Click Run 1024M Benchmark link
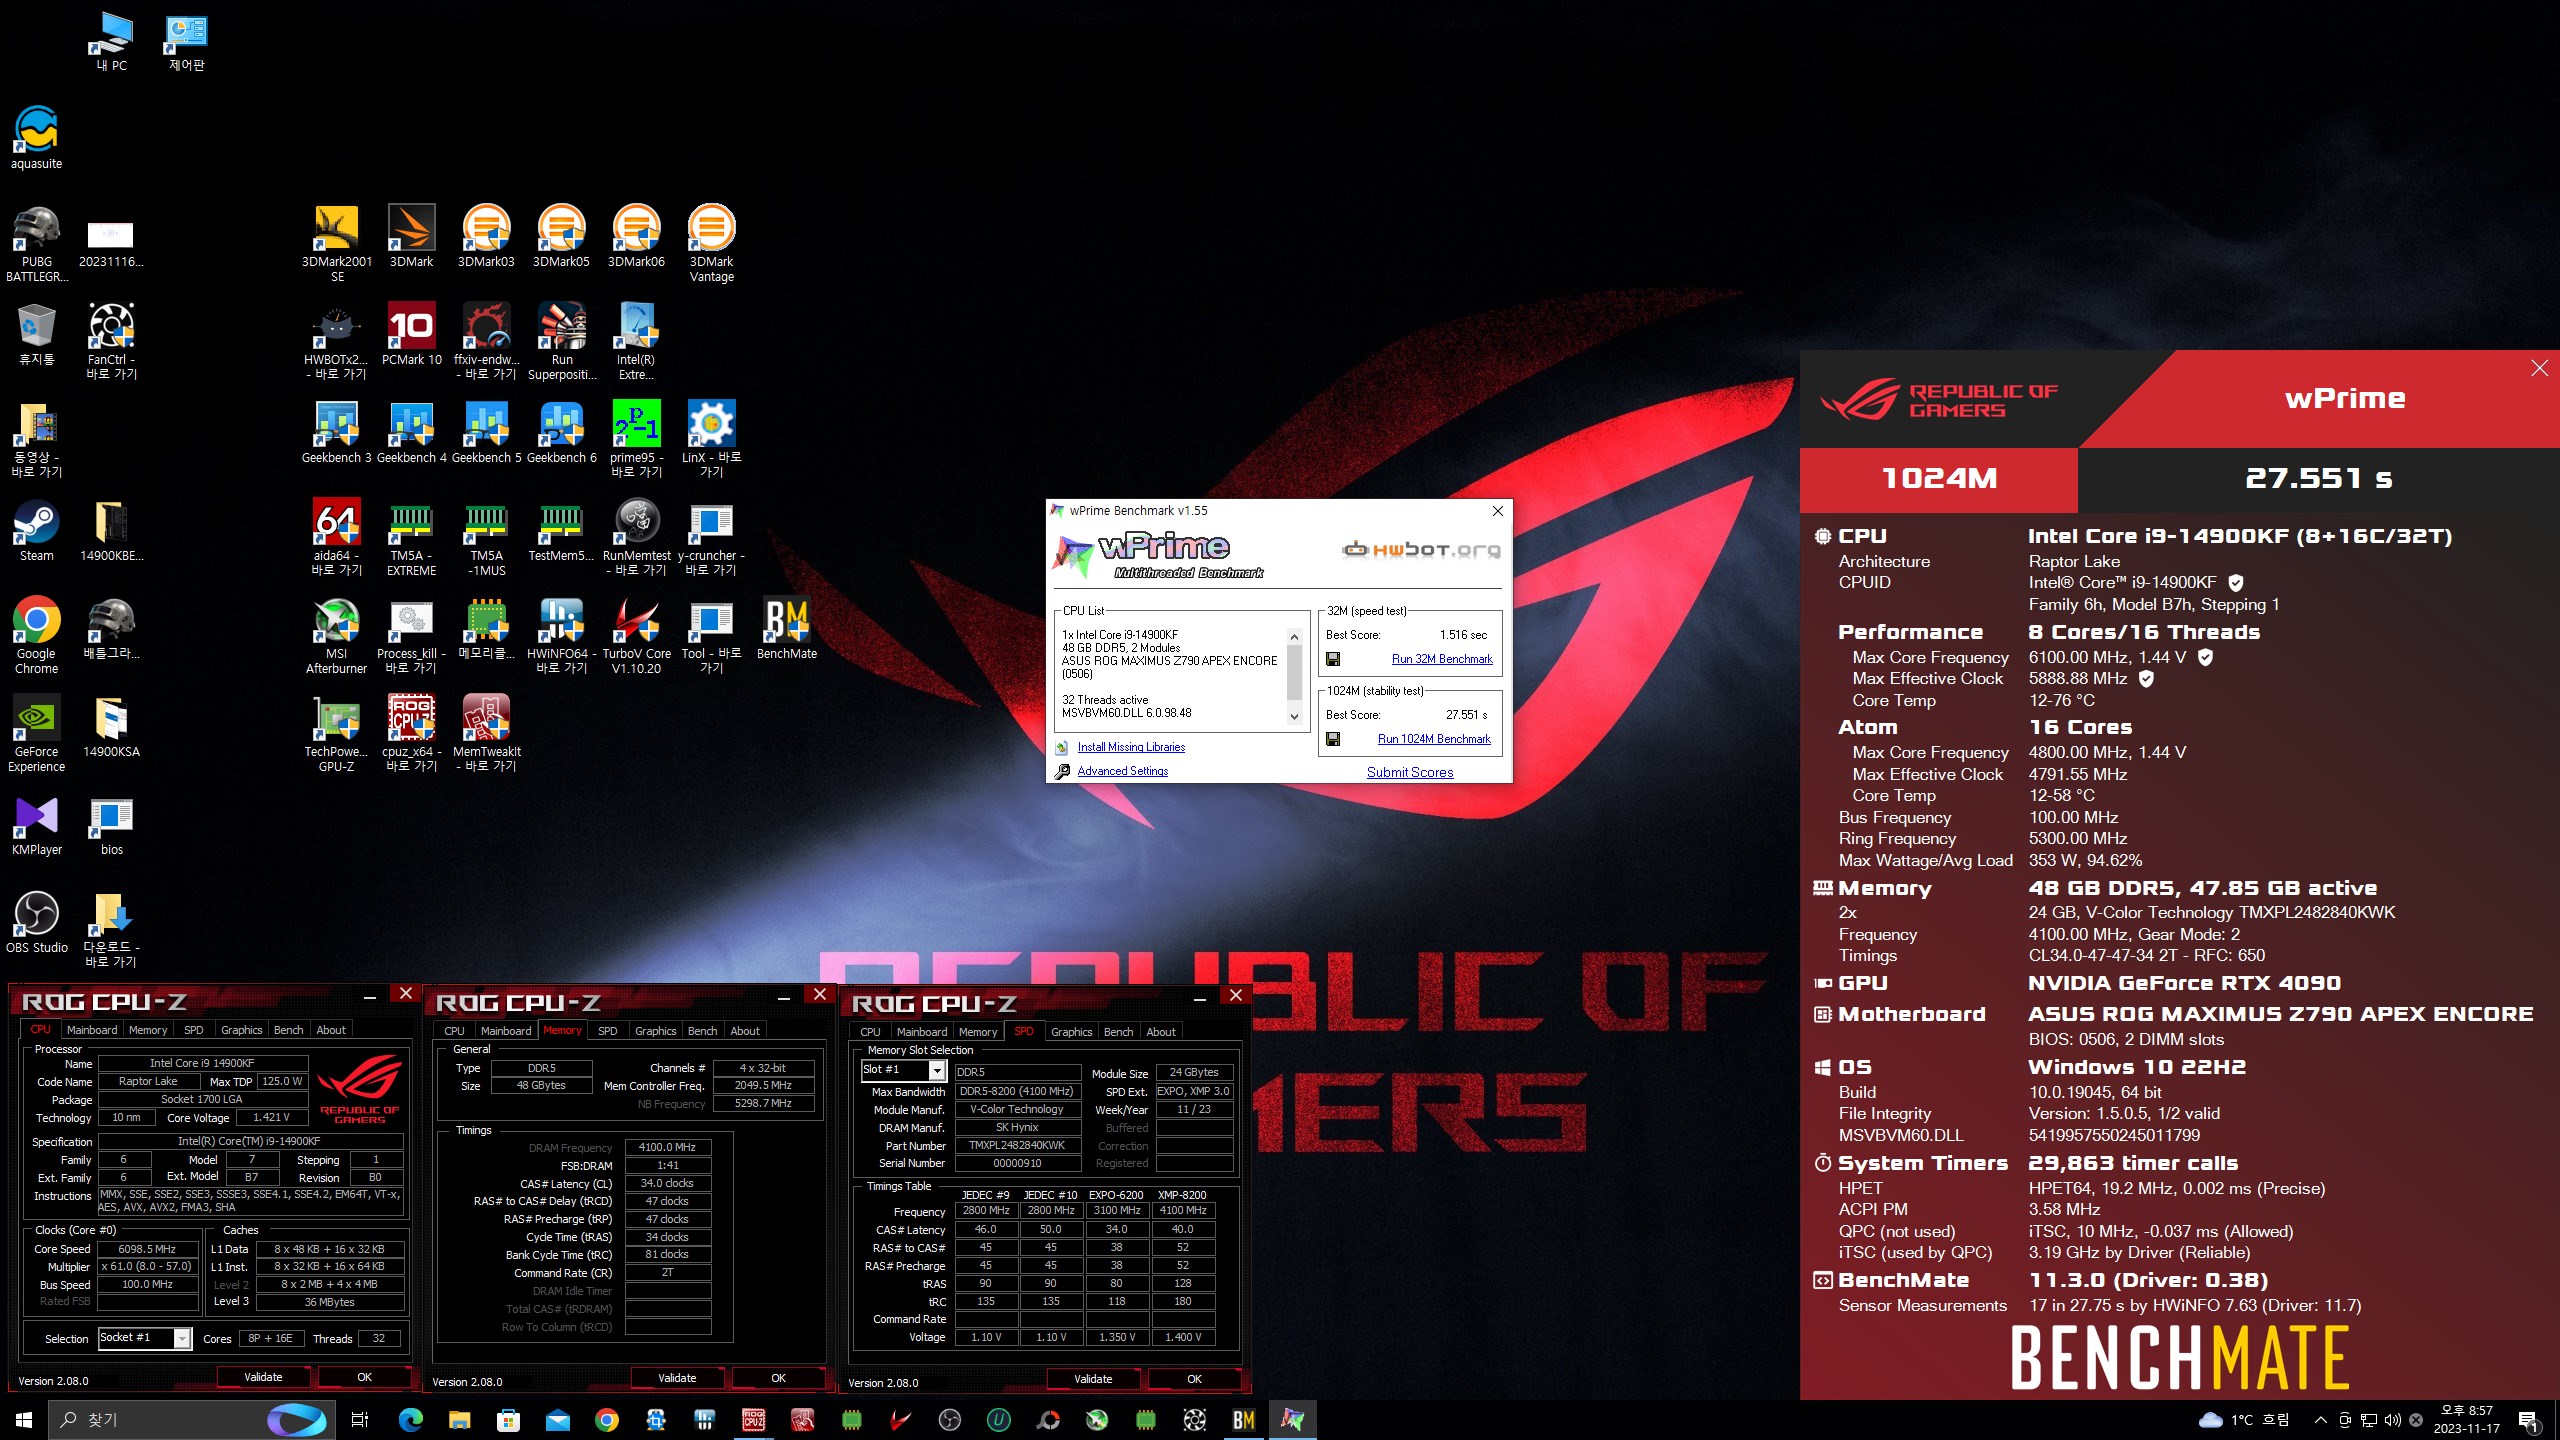 click(1434, 739)
